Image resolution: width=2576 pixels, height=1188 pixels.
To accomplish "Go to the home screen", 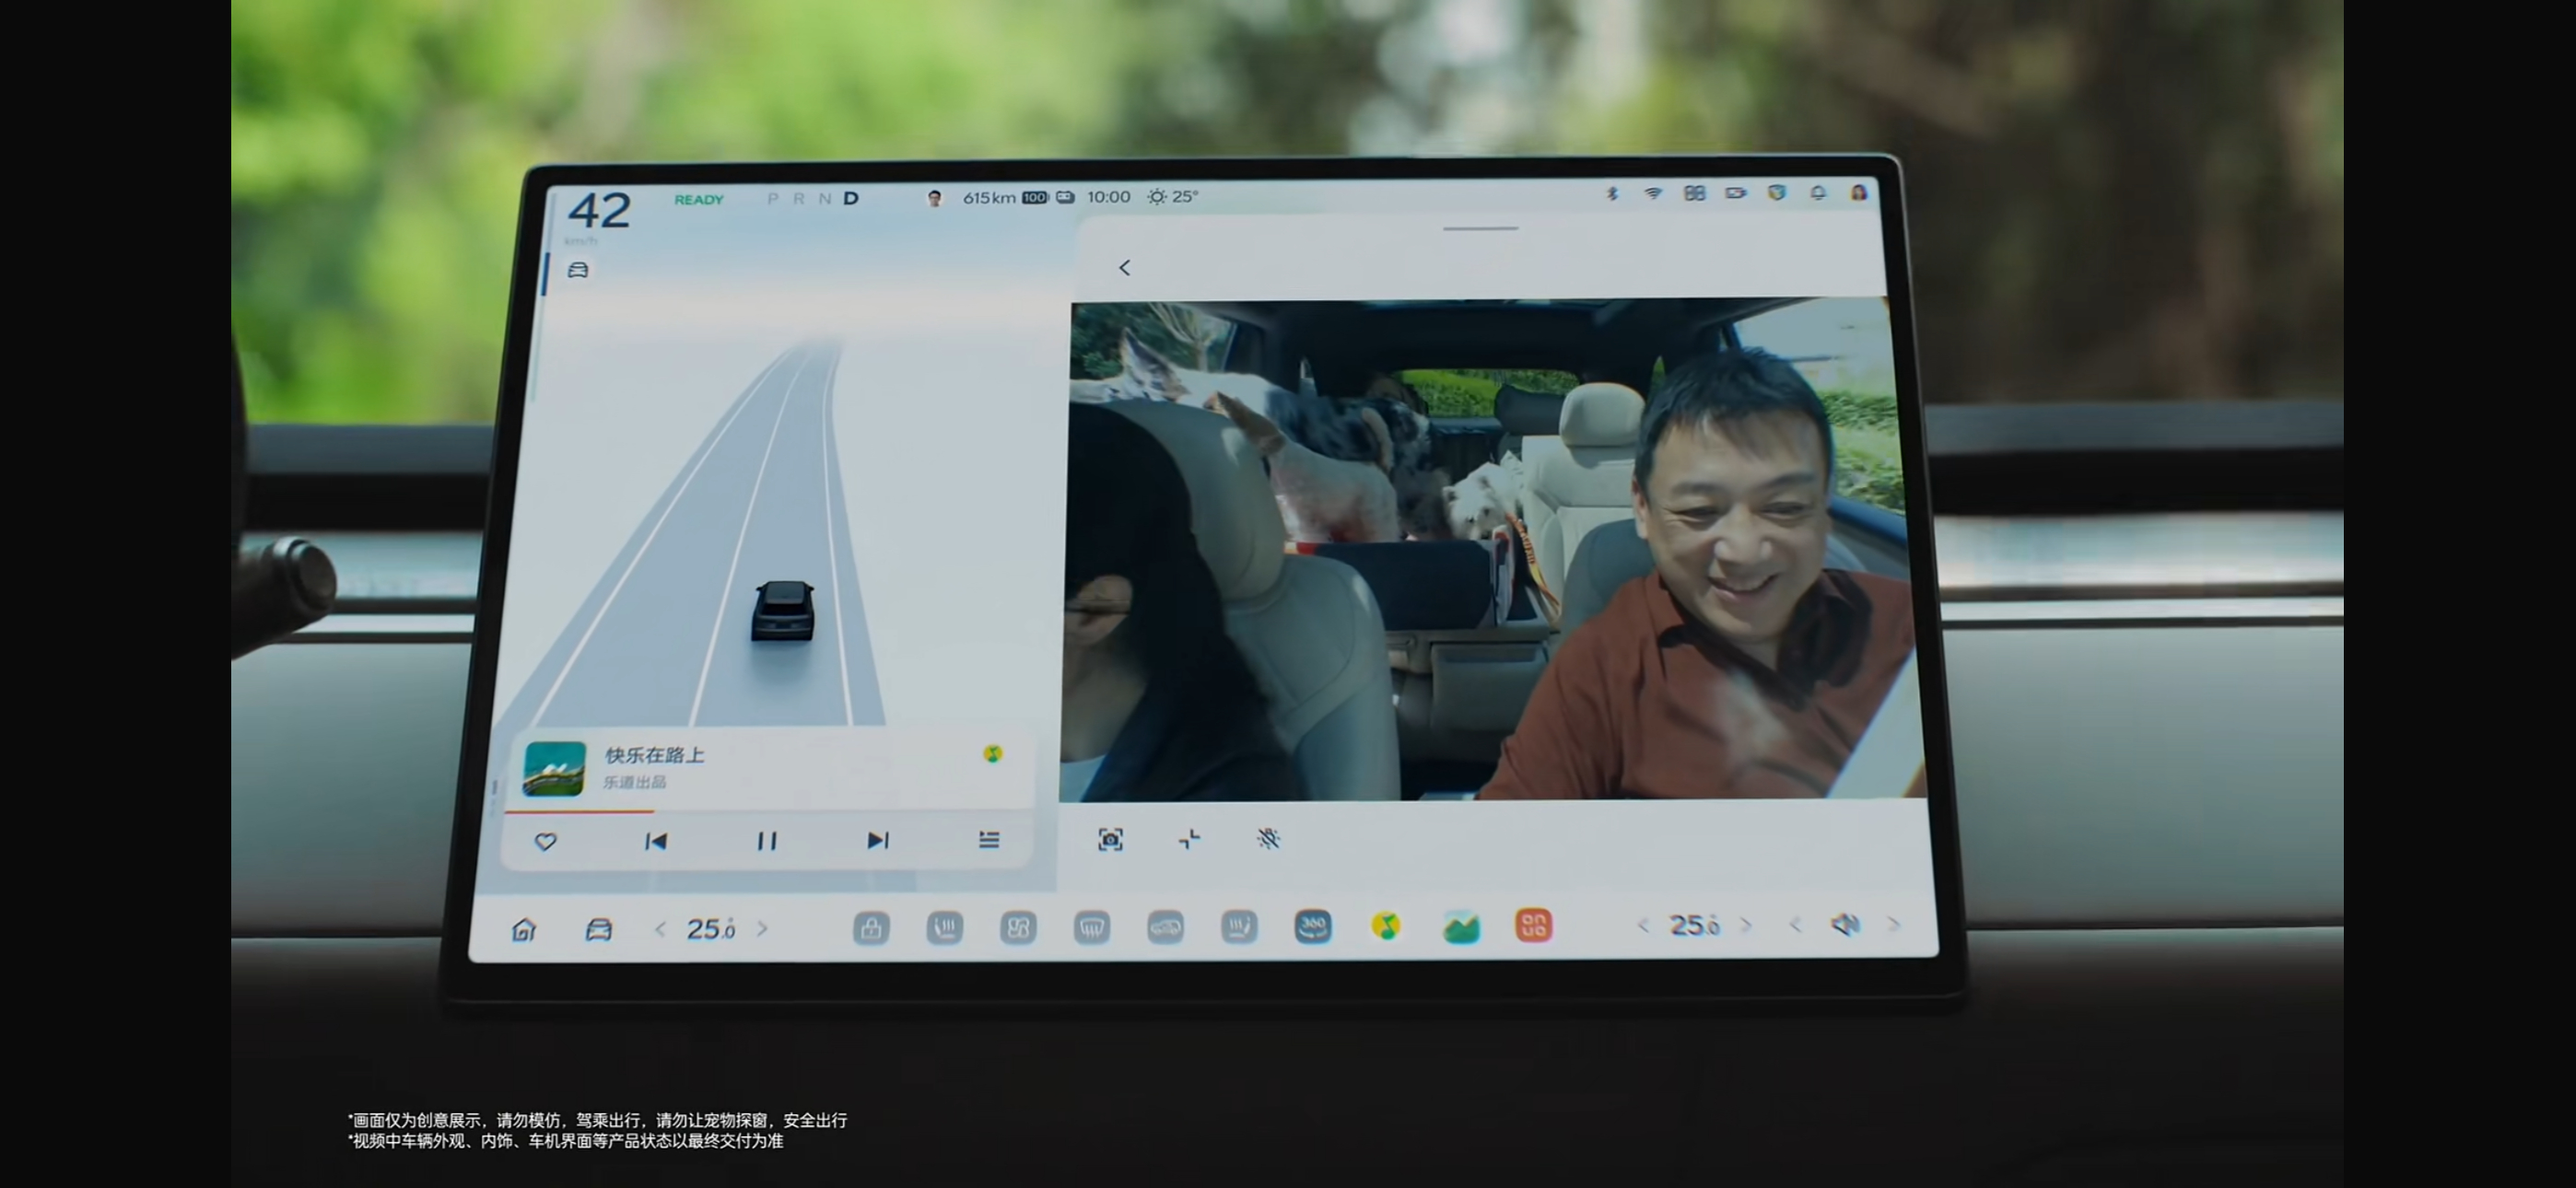I will [x=523, y=930].
